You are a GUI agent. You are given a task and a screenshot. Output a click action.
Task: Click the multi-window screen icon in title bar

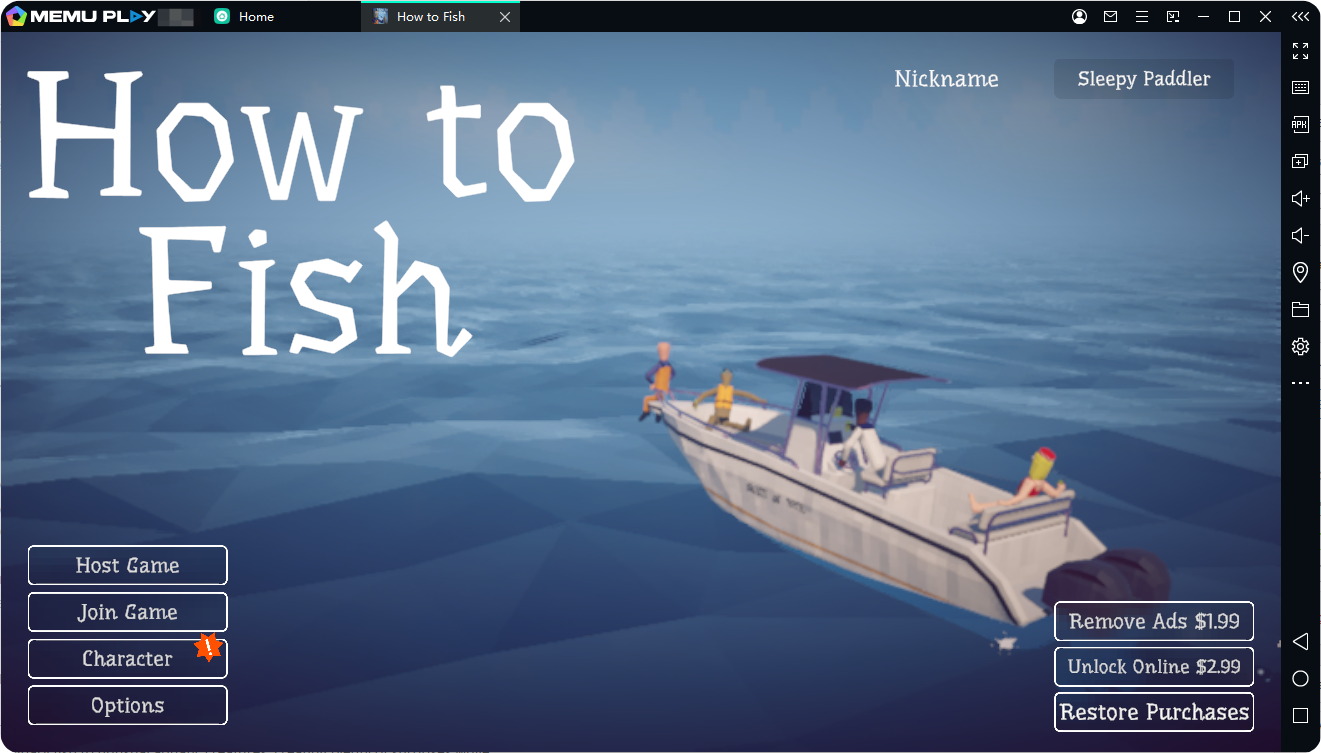1173,17
